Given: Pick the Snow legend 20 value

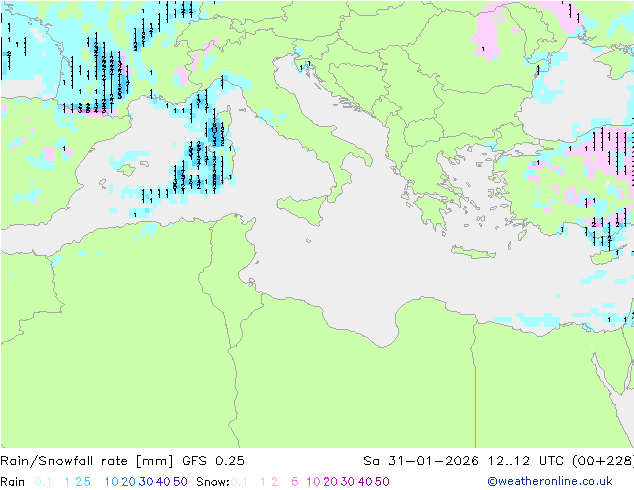Looking at the screenshot, I should tap(330, 482).
